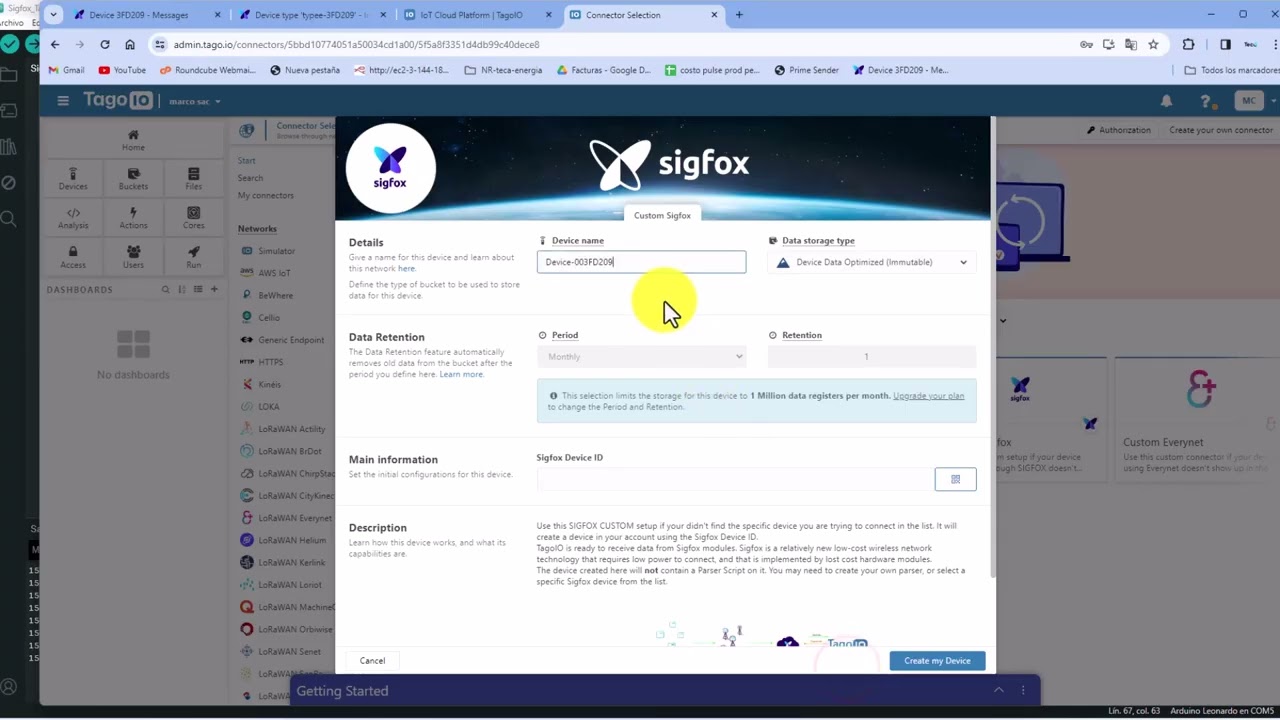Image resolution: width=1280 pixels, height=720 pixels.
Task: Click the Device name input field
Action: (x=641, y=262)
